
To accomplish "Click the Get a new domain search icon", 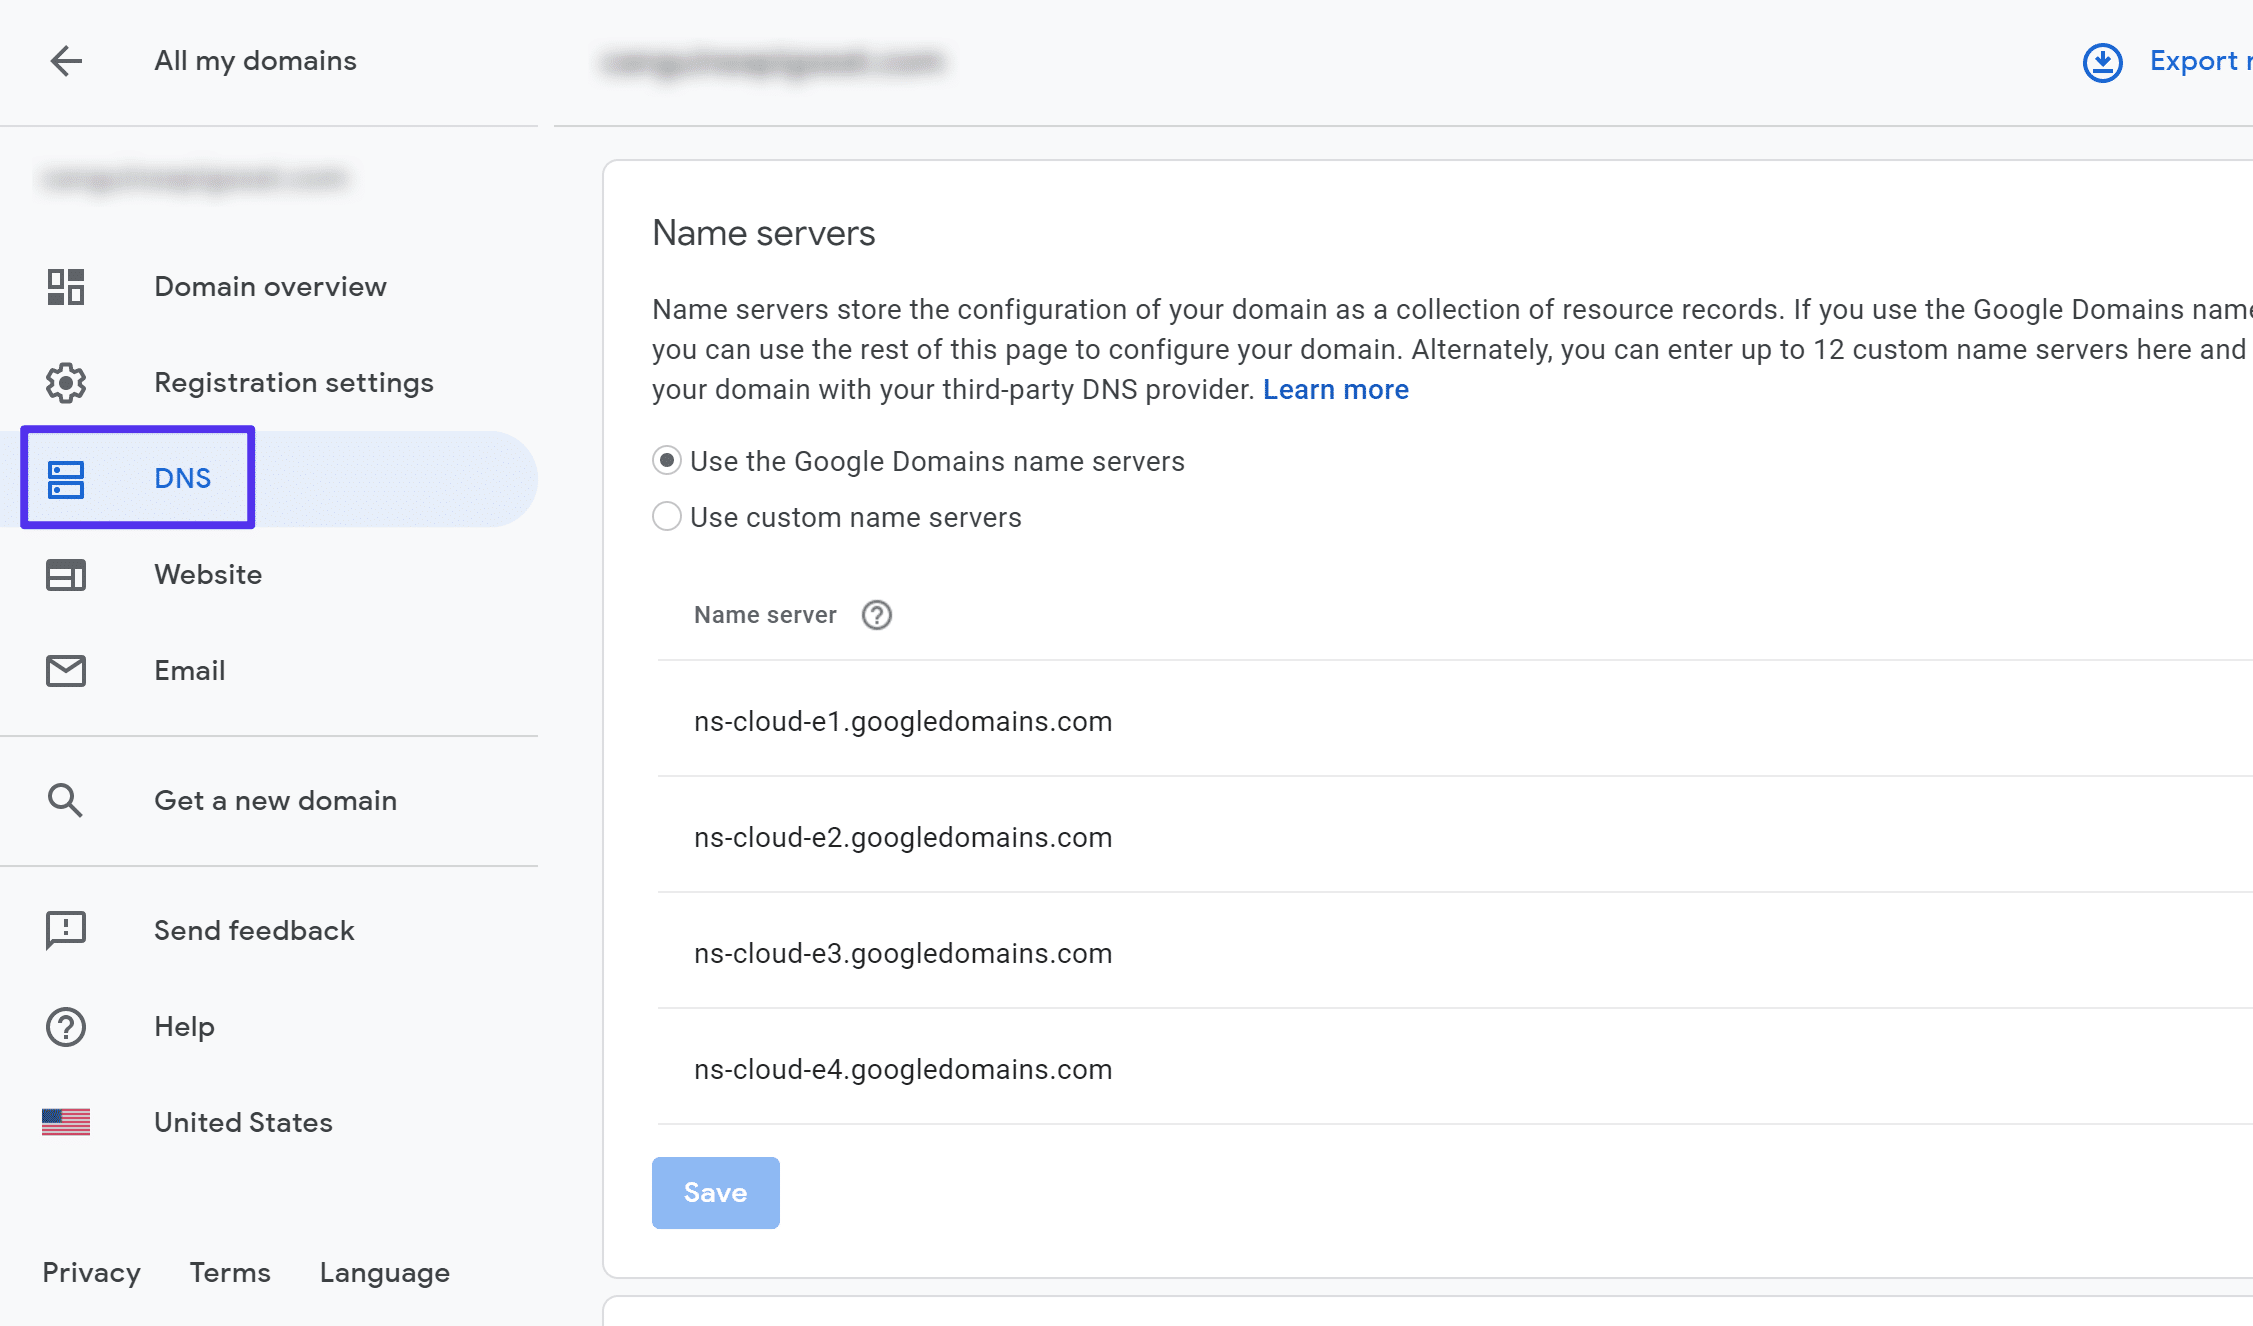I will [x=63, y=799].
